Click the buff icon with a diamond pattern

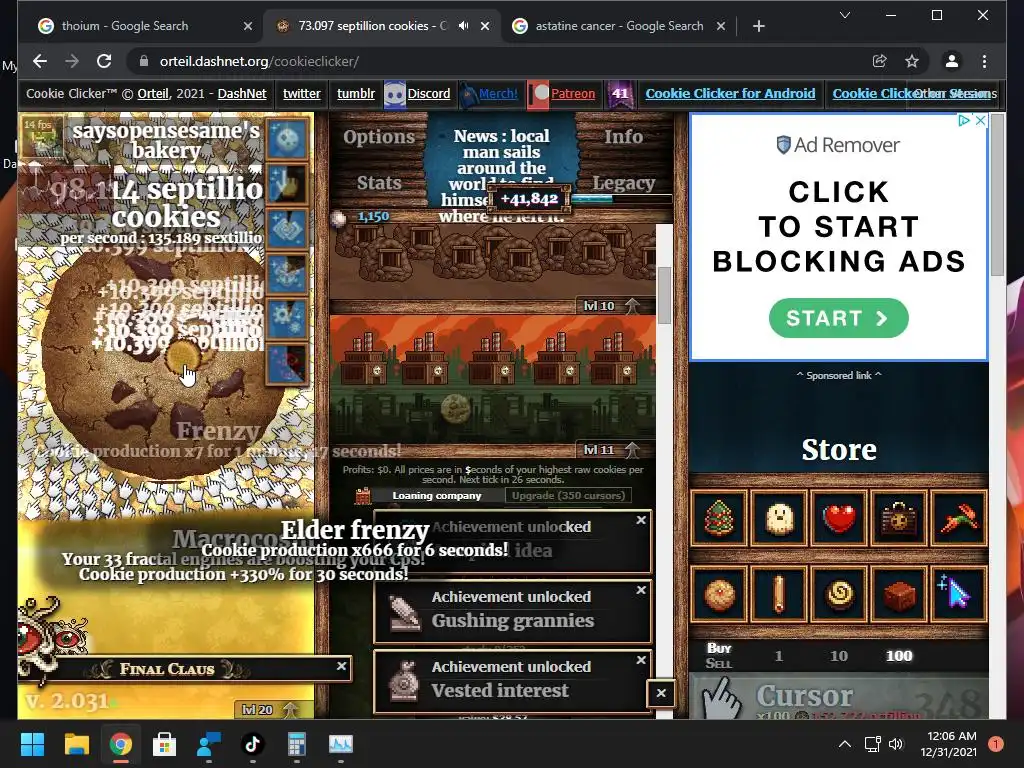tap(287, 229)
